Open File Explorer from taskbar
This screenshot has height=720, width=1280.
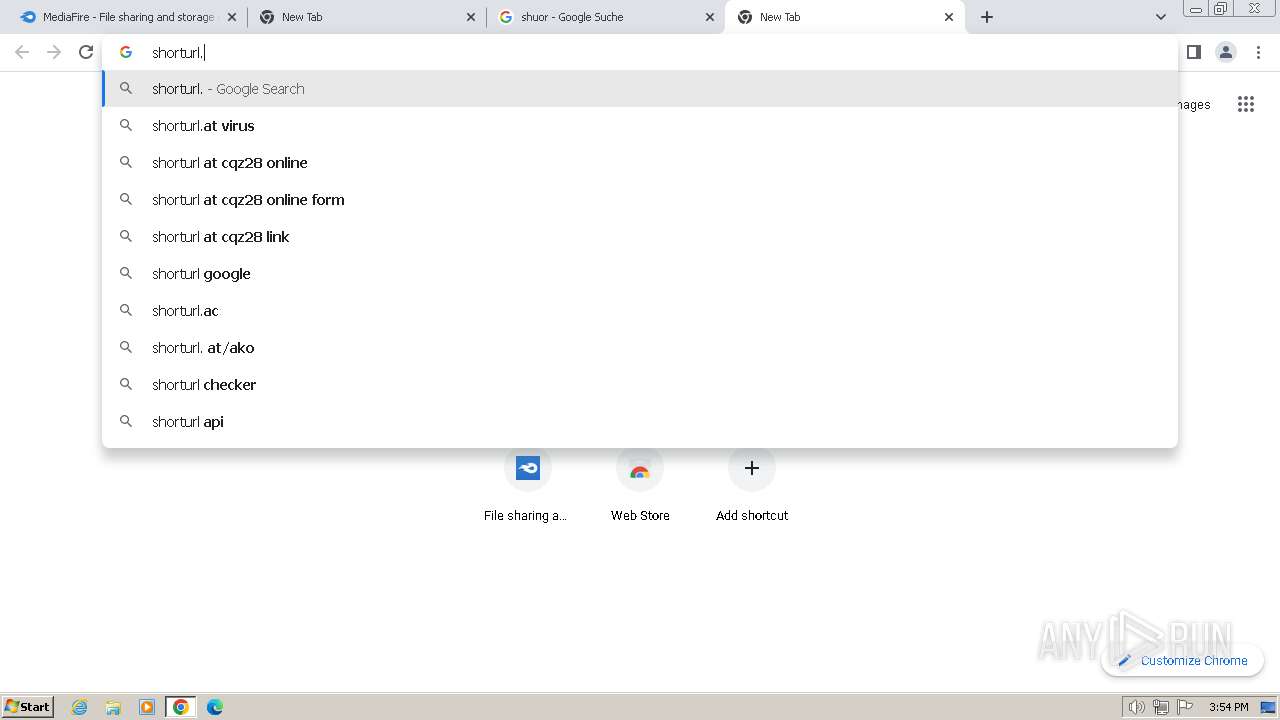[113, 707]
